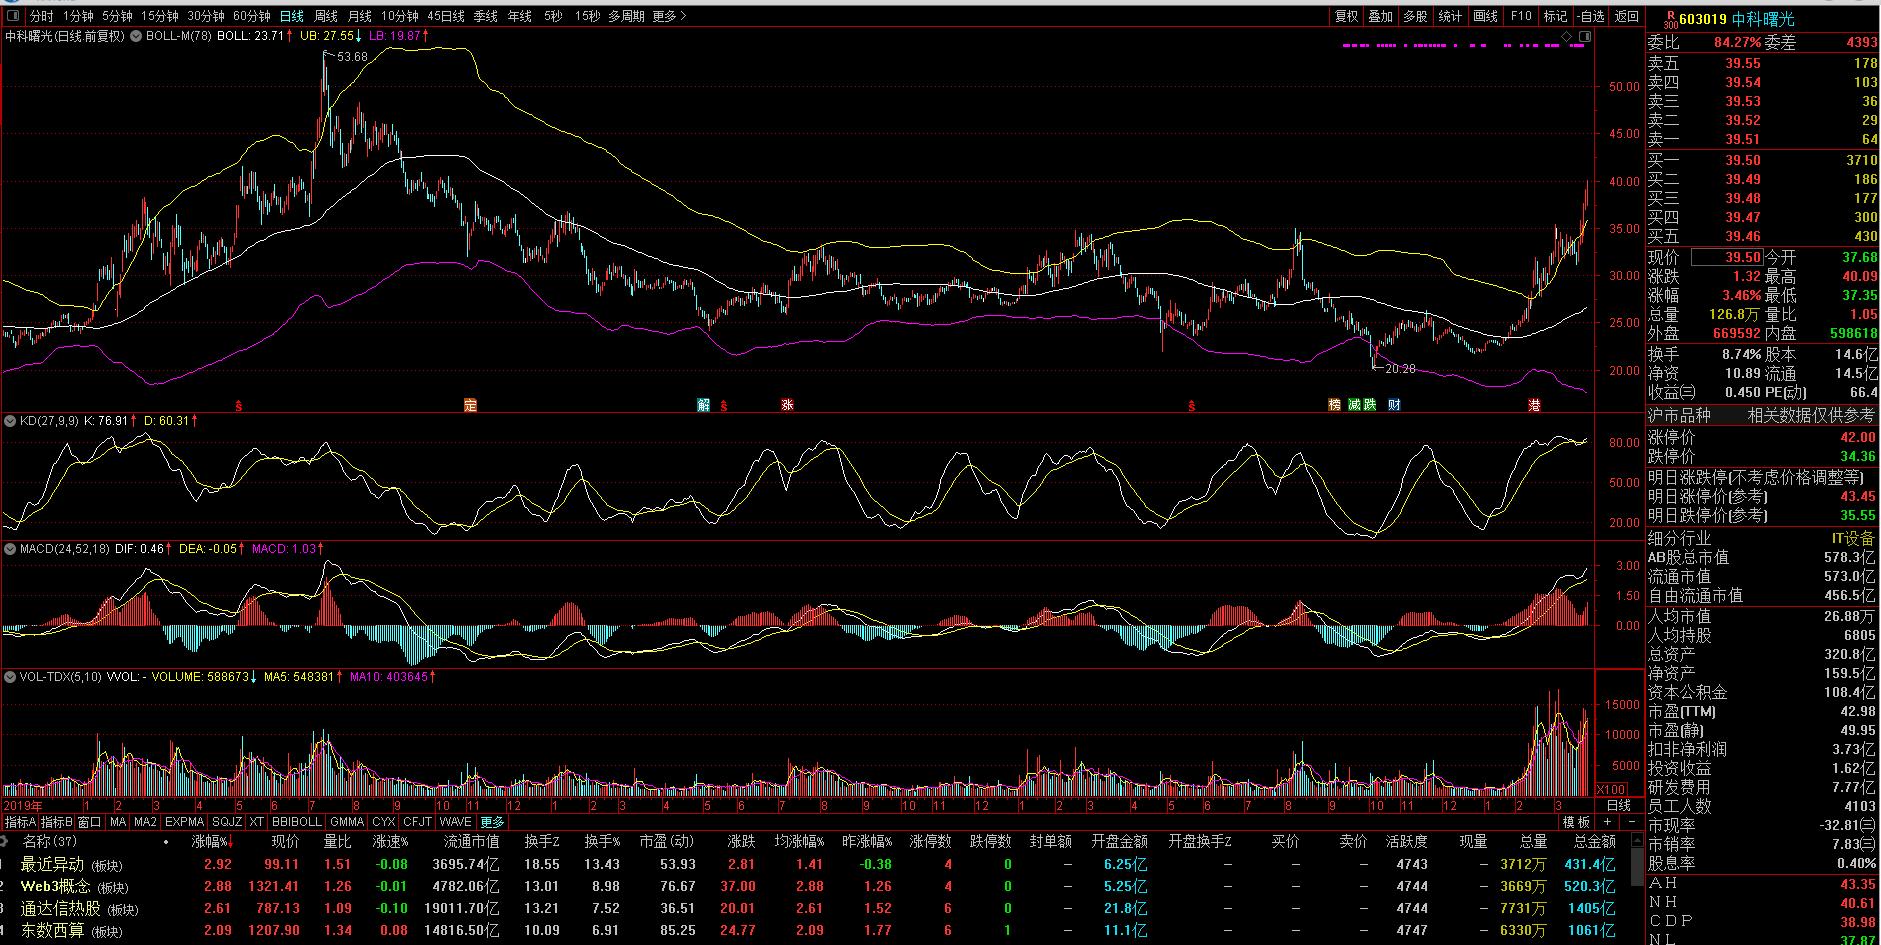Open the F10 company info button
1881x945 pixels.
[x=1520, y=16]
